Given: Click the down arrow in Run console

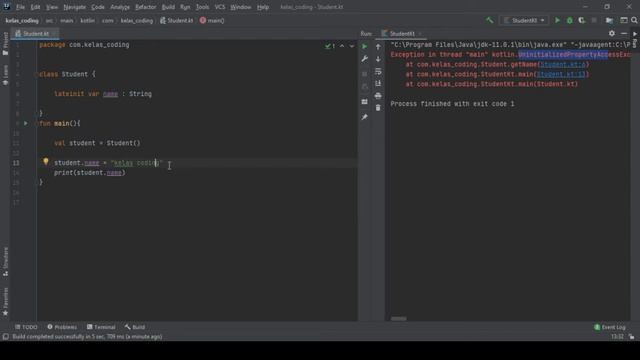Looking at the screenshot, I should click(x=378, y=59).
